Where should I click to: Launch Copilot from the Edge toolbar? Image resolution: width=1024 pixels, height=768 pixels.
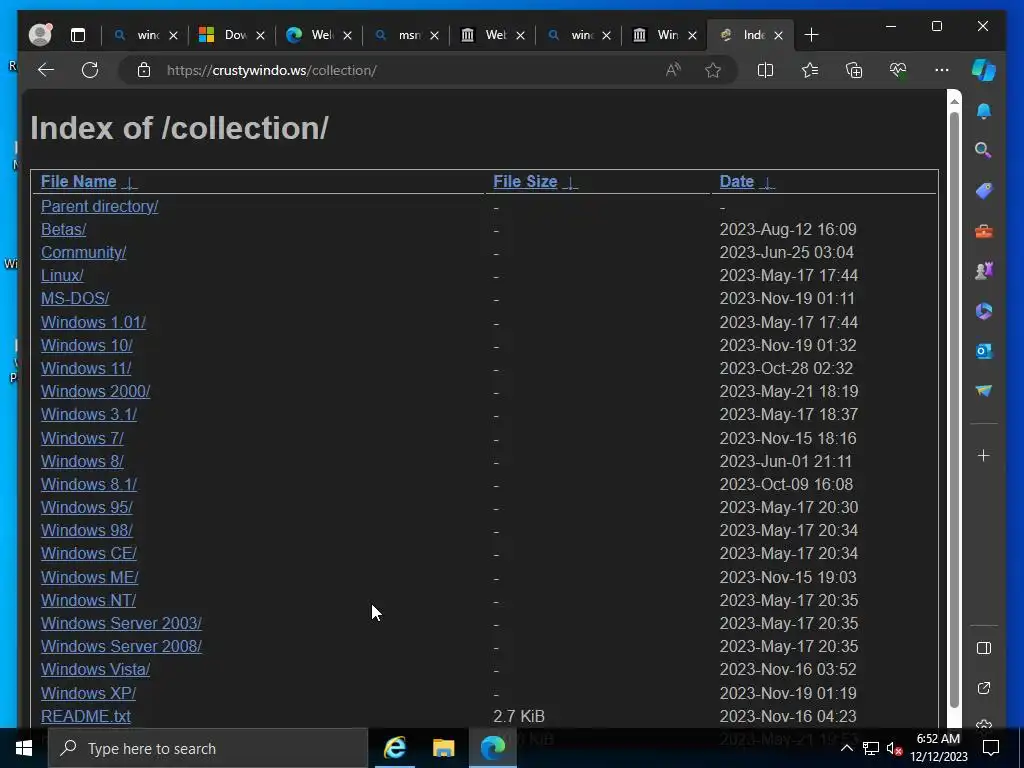pos(984,70)
